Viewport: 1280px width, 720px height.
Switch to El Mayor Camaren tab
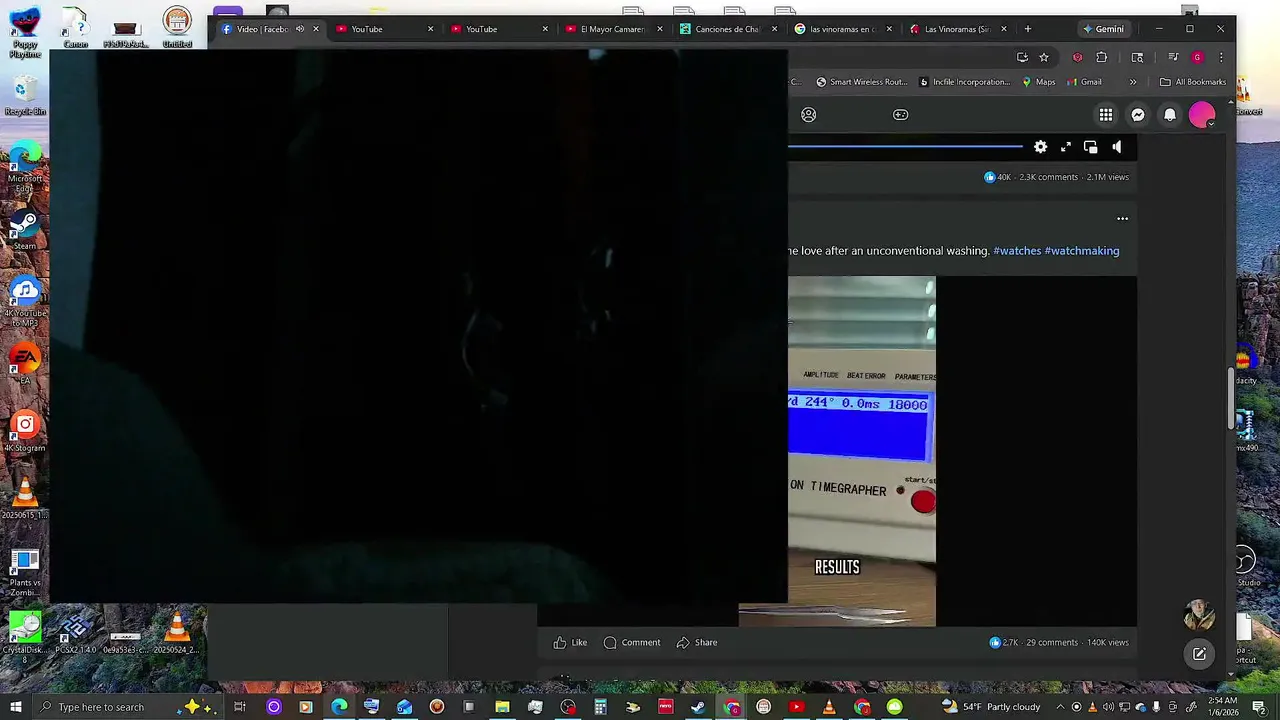[613, 29]
